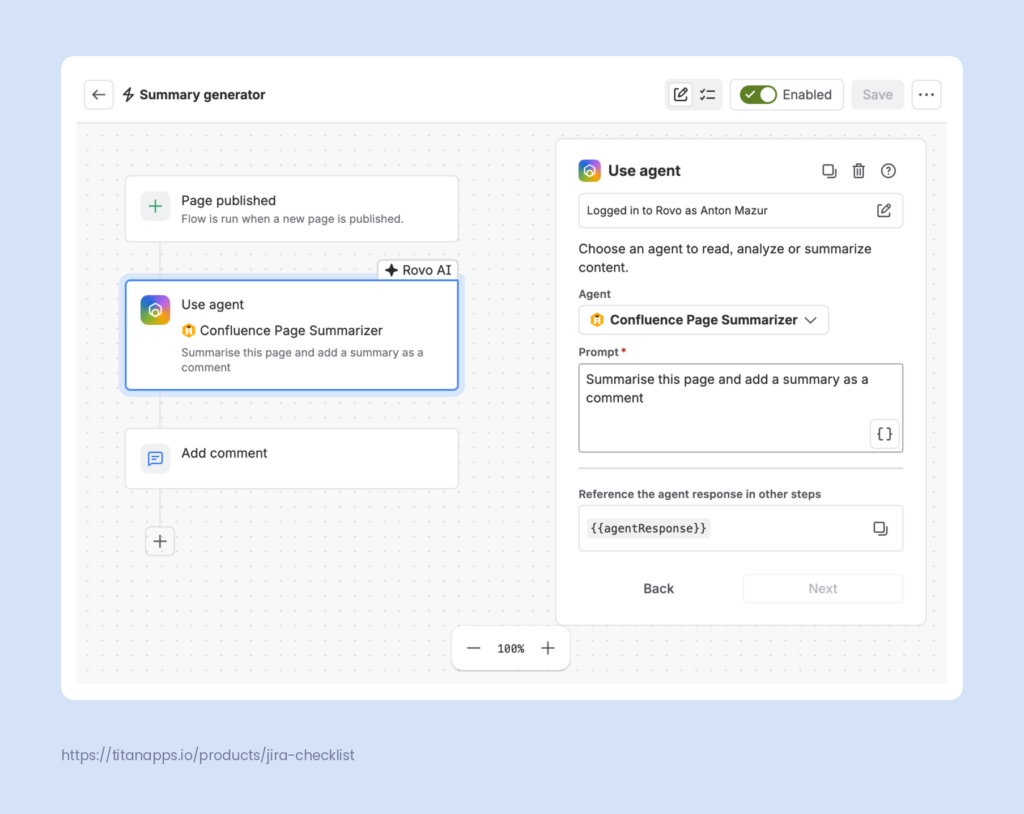Click the Back button
Image resolution: width=1024 pixels, height=814 pixels.
point(658,589)
